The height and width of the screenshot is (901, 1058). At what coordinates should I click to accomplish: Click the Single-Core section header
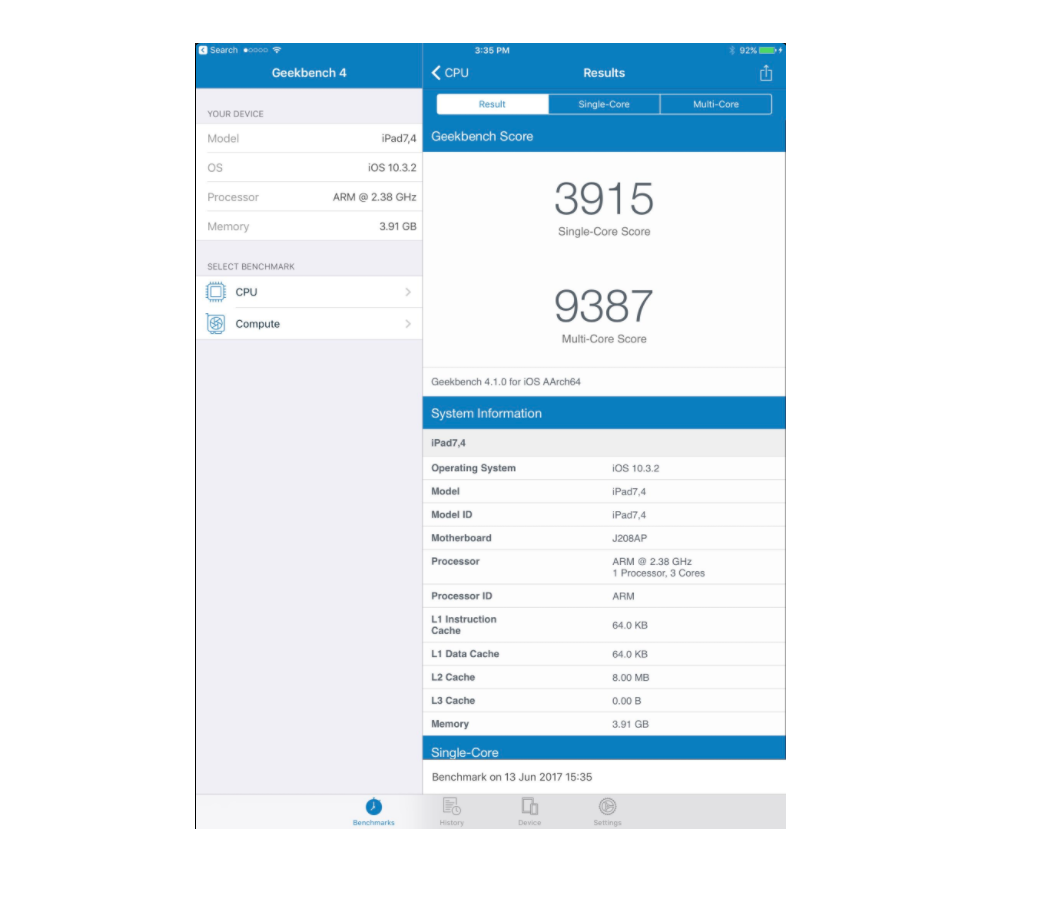click(604, 748)
